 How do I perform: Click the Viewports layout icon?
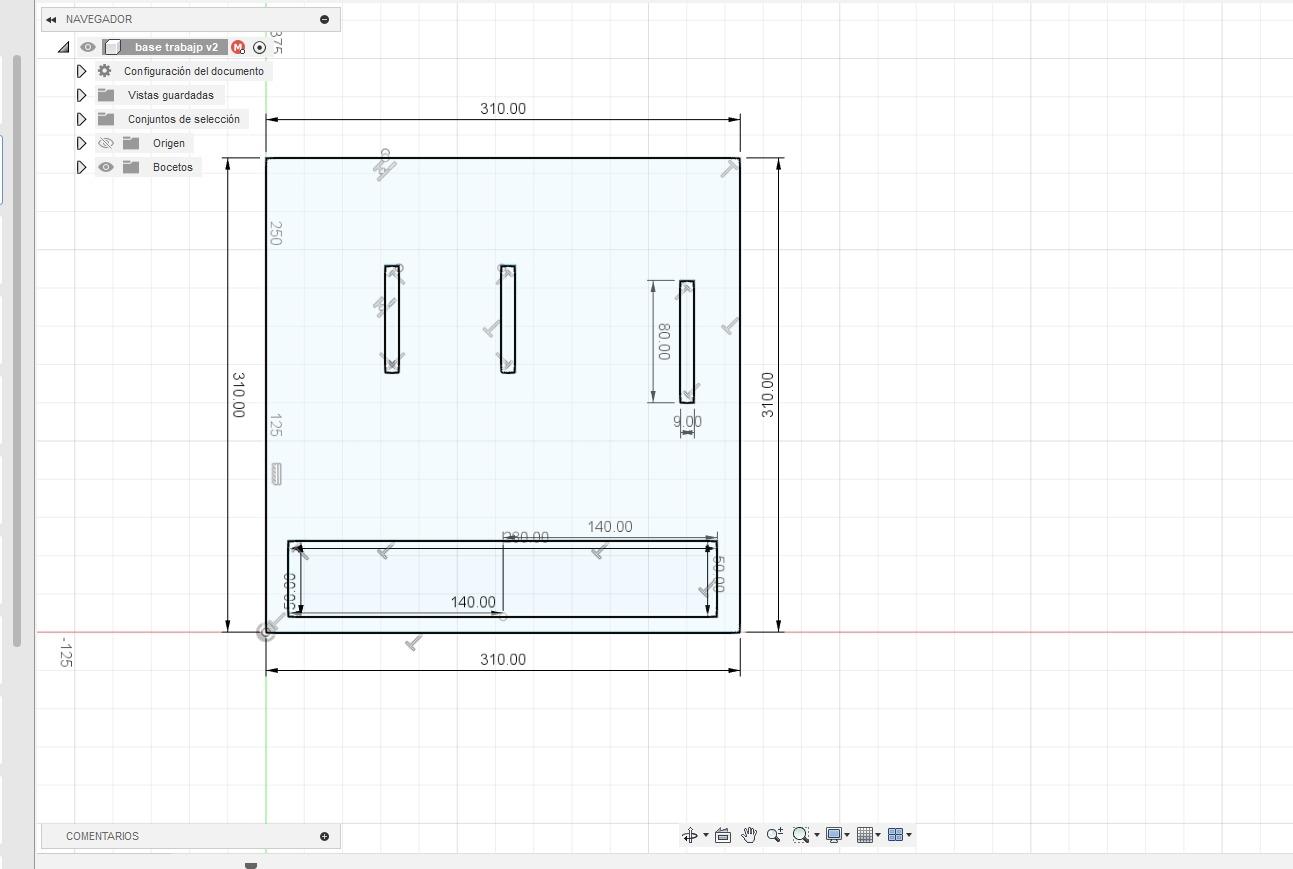[x=895, y=835]
